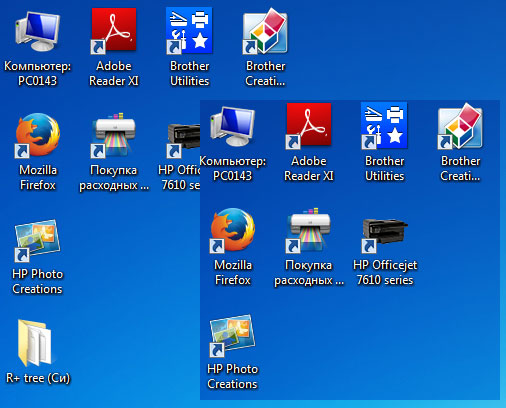The image size is (506, 408).
Task: Launch Brother Utilities from the outer desktop icons
Action: pyautogui.click(x=189, y=31)
